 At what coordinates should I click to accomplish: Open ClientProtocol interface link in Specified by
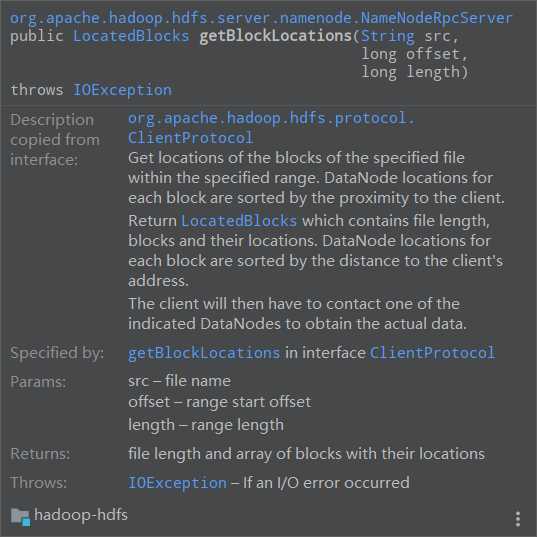click(x=432, y=352)
